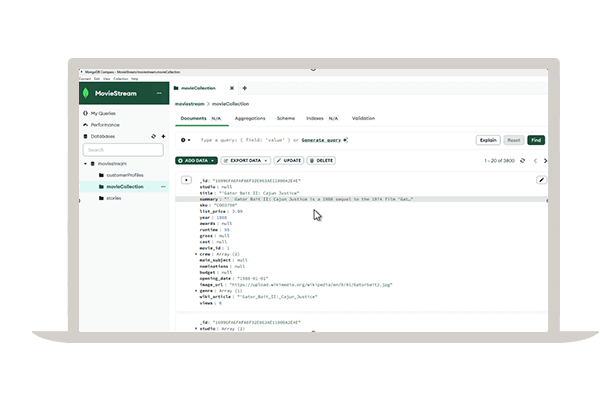600x400 pixels.
Task: Click the Generate query link
Action: coord(321,140)
